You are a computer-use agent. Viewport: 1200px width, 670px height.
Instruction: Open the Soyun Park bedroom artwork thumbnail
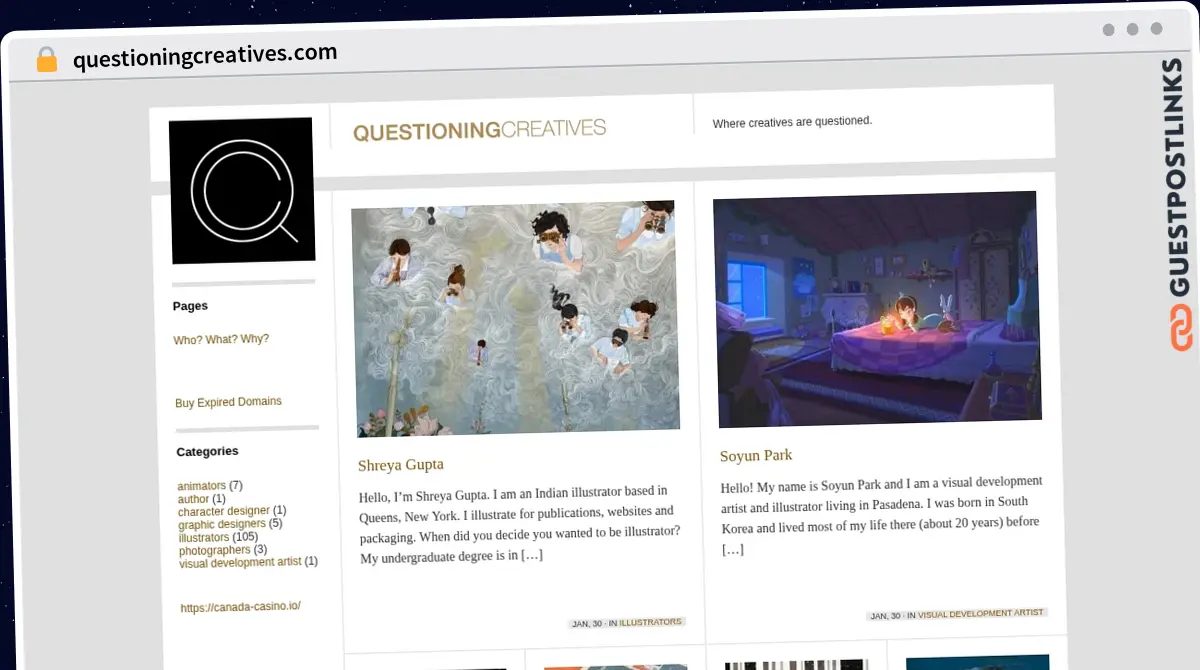[x=877, y=308]
